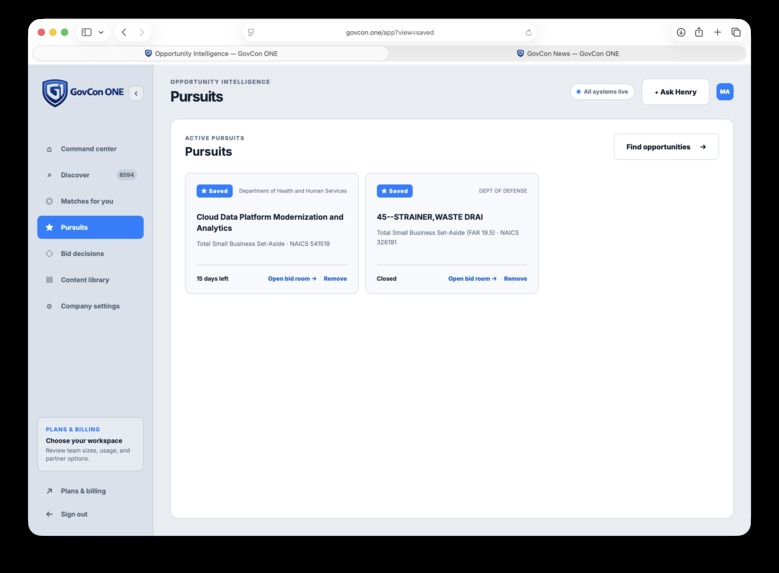779x573 pixels.
Task: Click the search icon beside Discover
Action: pos(49,175)
